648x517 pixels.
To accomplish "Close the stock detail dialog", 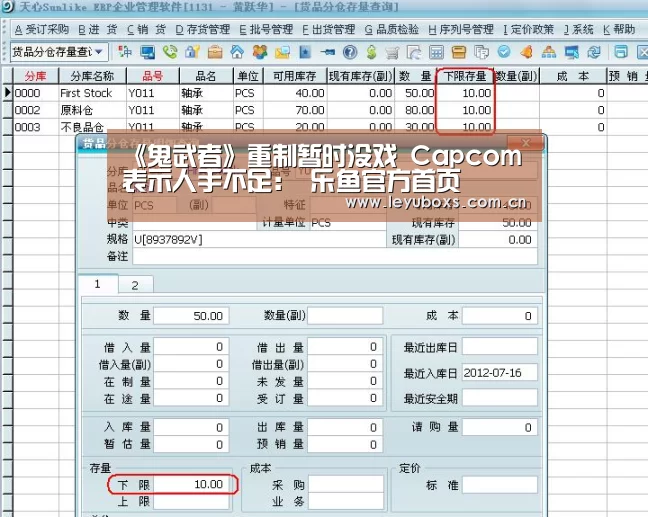I will 526,143.
